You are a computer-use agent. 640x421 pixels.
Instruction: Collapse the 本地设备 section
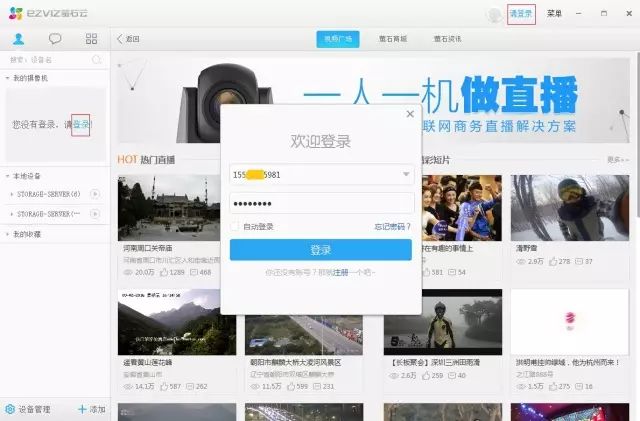click(x=7, y=175)
